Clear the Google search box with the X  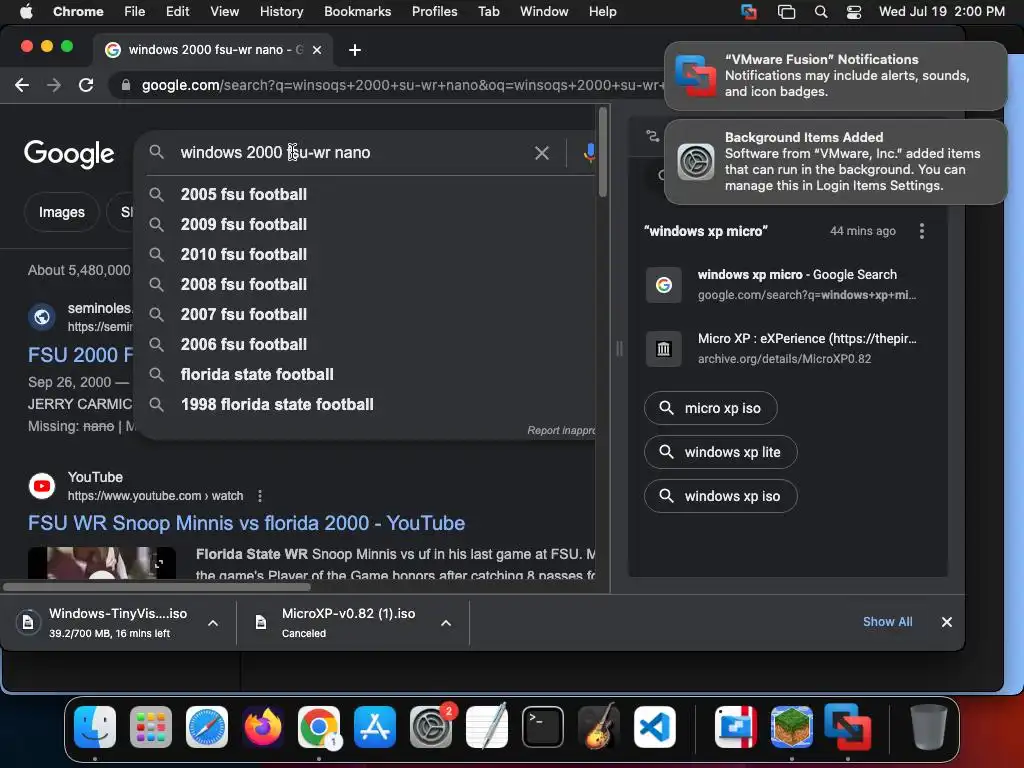[x=541, y=153]
